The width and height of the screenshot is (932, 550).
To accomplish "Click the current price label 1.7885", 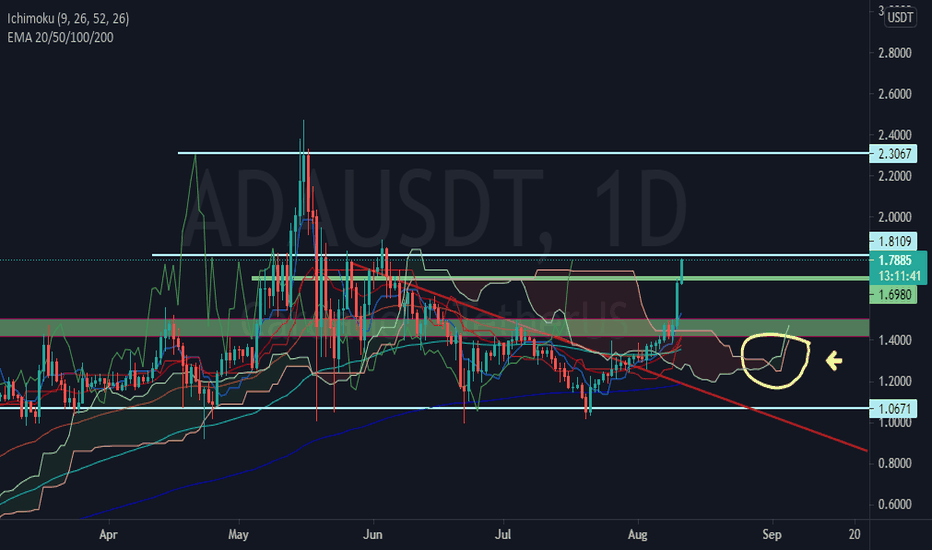I will pyautogui.click(x=895, y=260).
